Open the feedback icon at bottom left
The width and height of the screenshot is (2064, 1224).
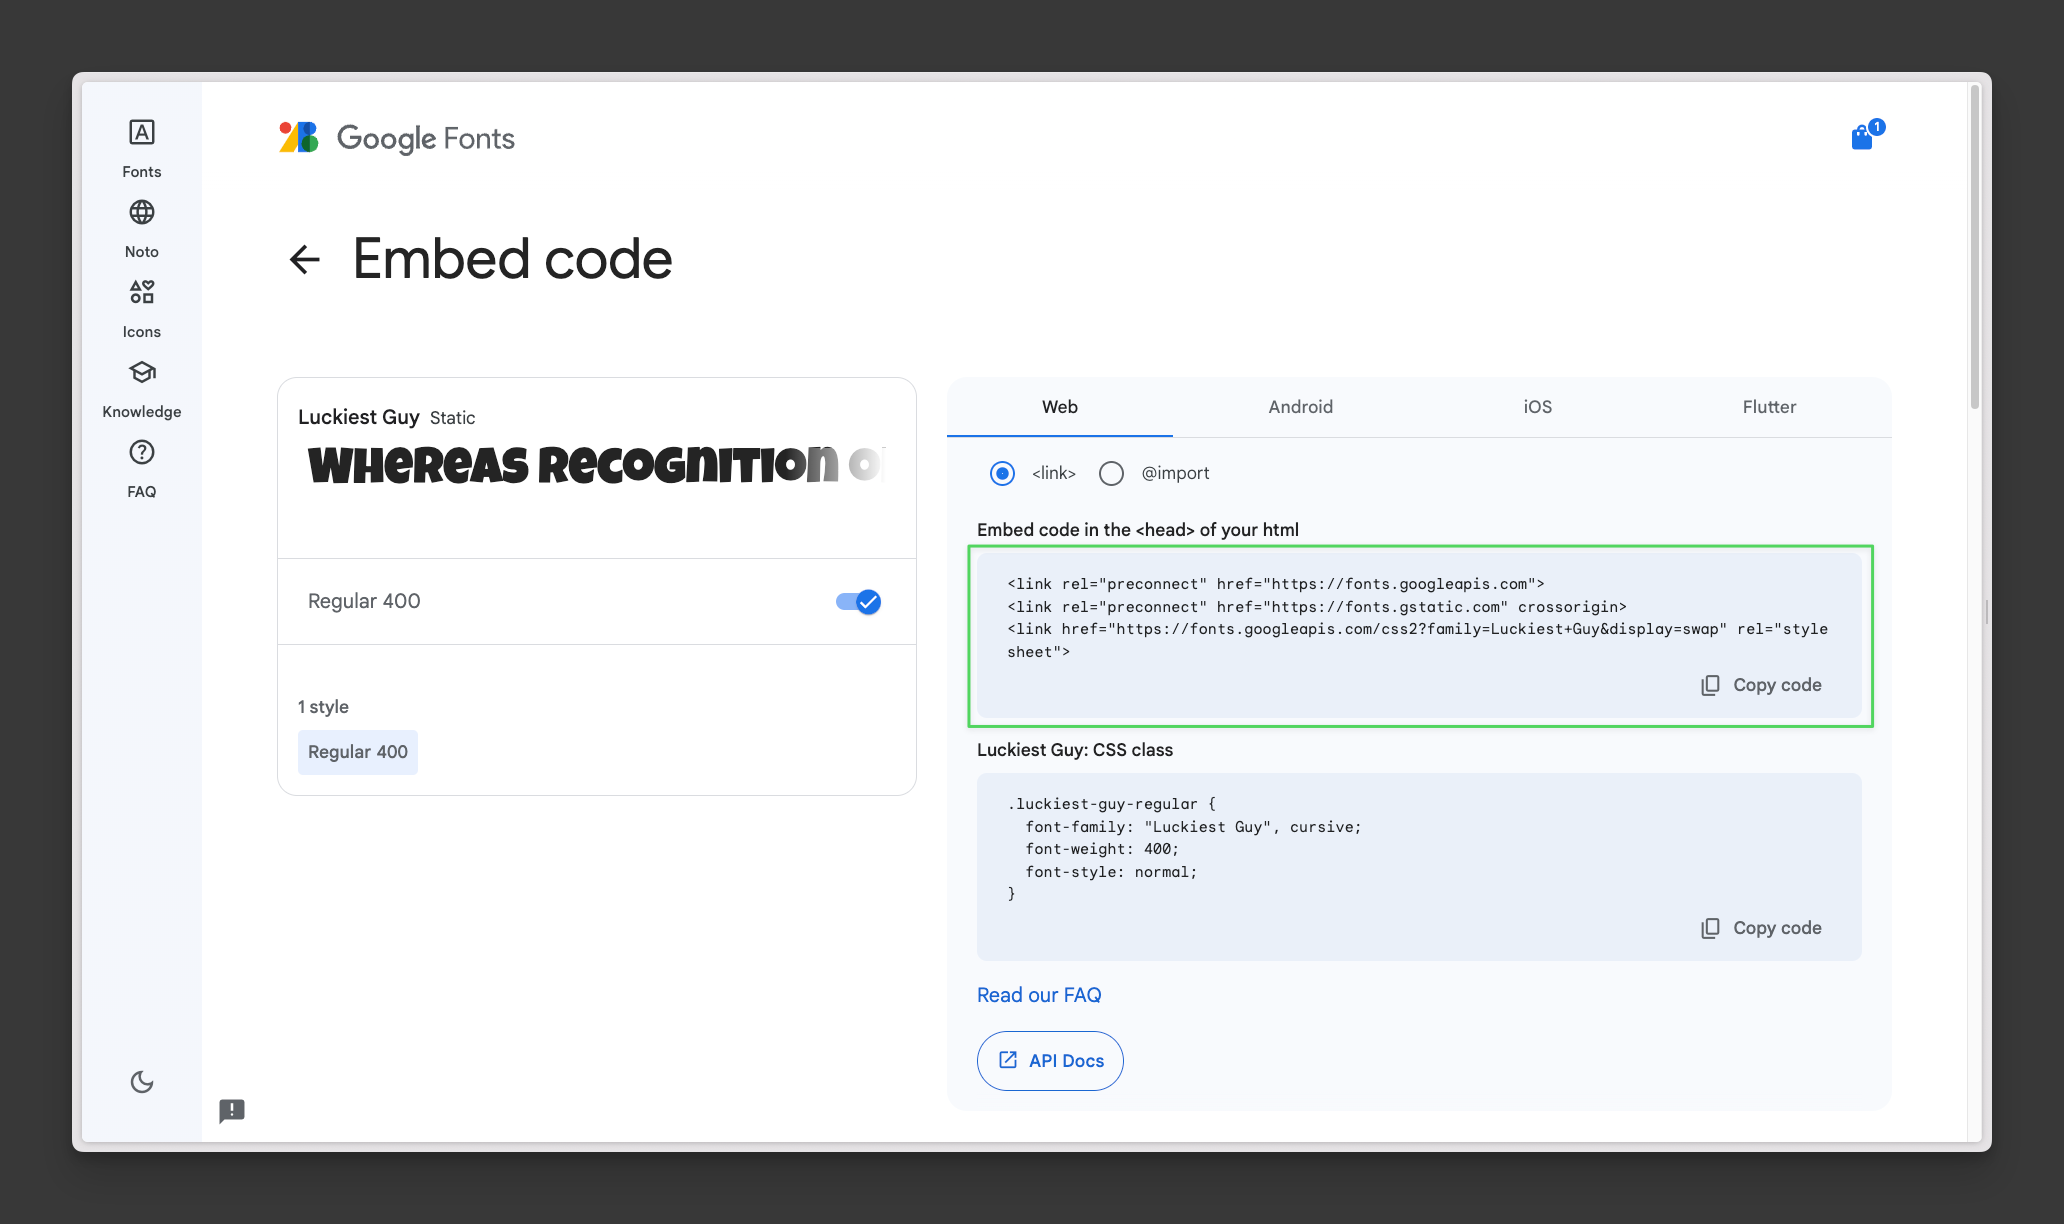tap(232, 1111)
